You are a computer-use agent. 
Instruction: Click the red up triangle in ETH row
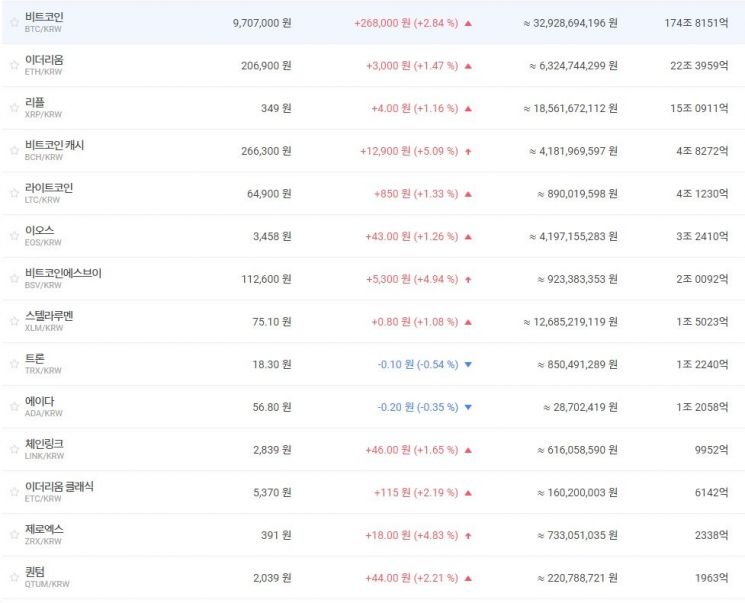(x=468, y=66)
